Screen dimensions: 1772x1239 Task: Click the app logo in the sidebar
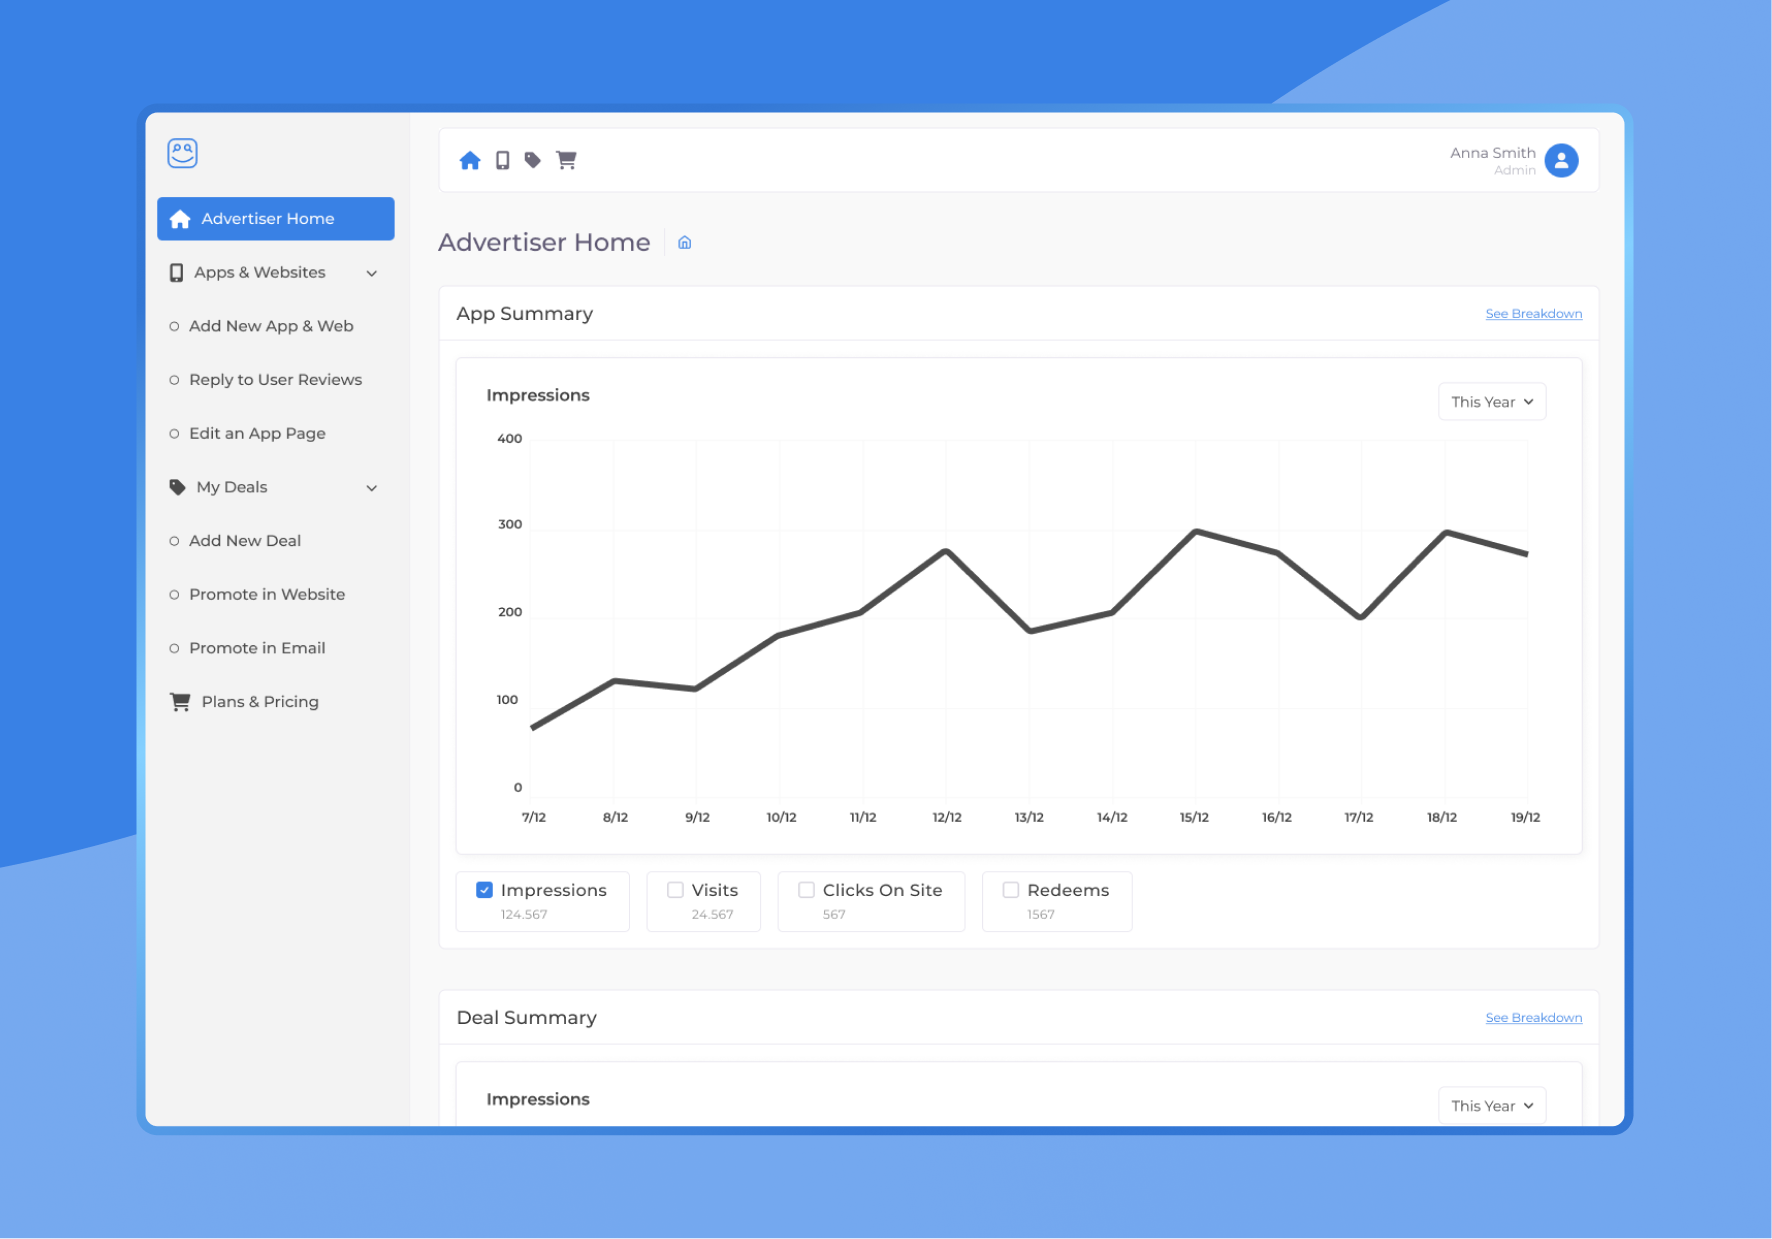click(182, 153)
